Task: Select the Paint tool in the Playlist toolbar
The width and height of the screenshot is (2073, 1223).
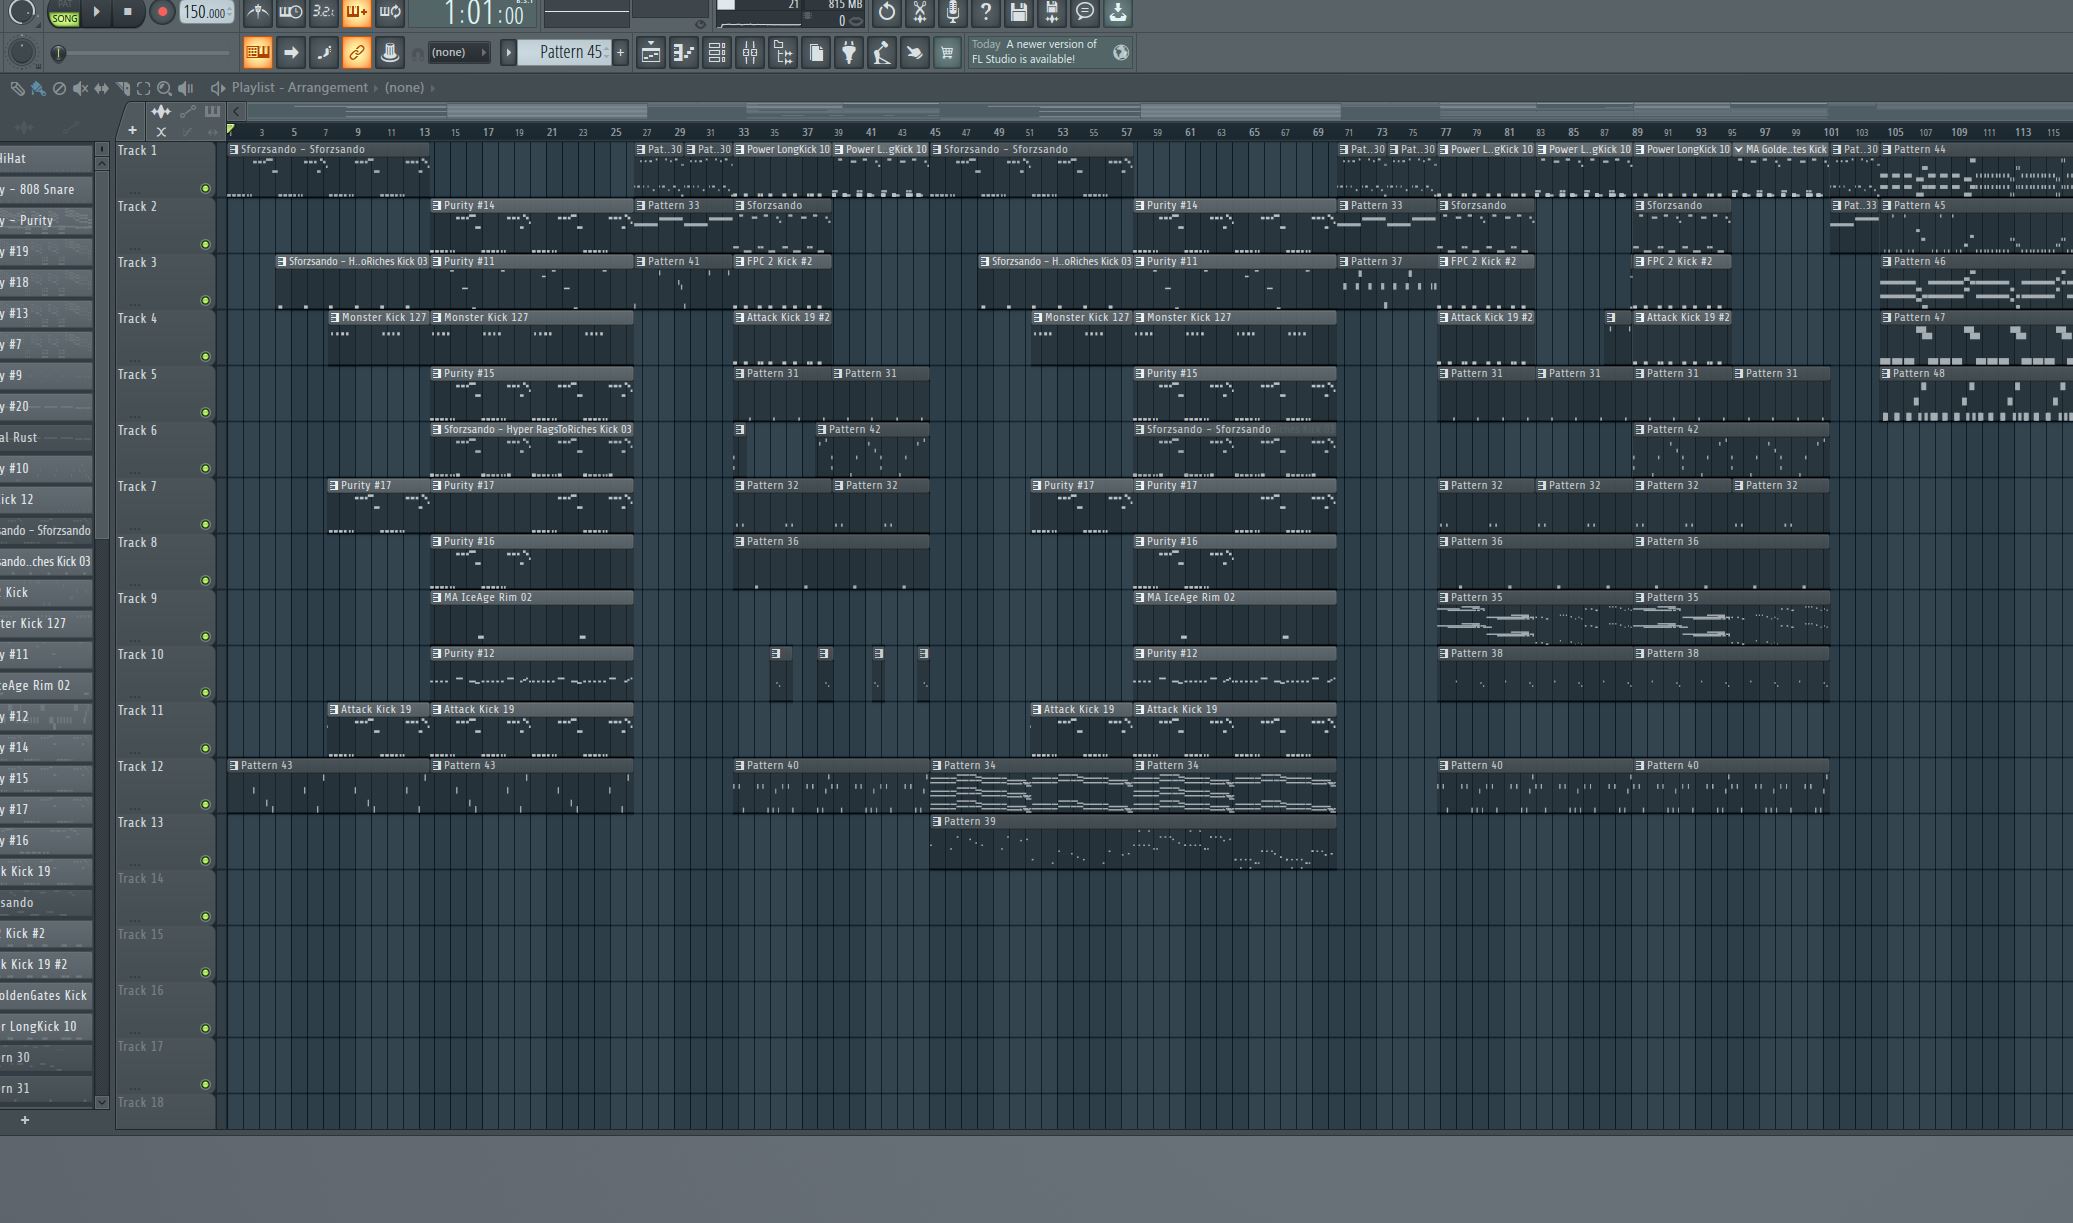Action: tap(38, 88)
